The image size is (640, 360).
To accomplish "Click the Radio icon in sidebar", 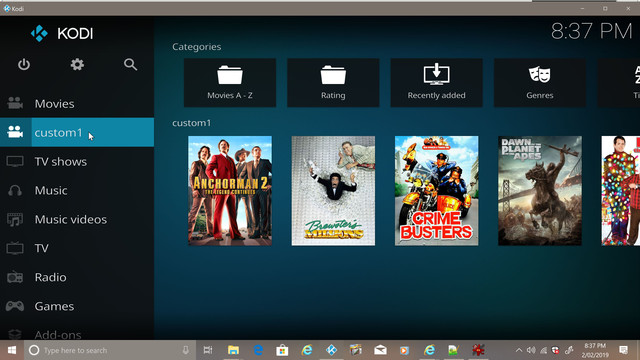I will tap(15, 277).
